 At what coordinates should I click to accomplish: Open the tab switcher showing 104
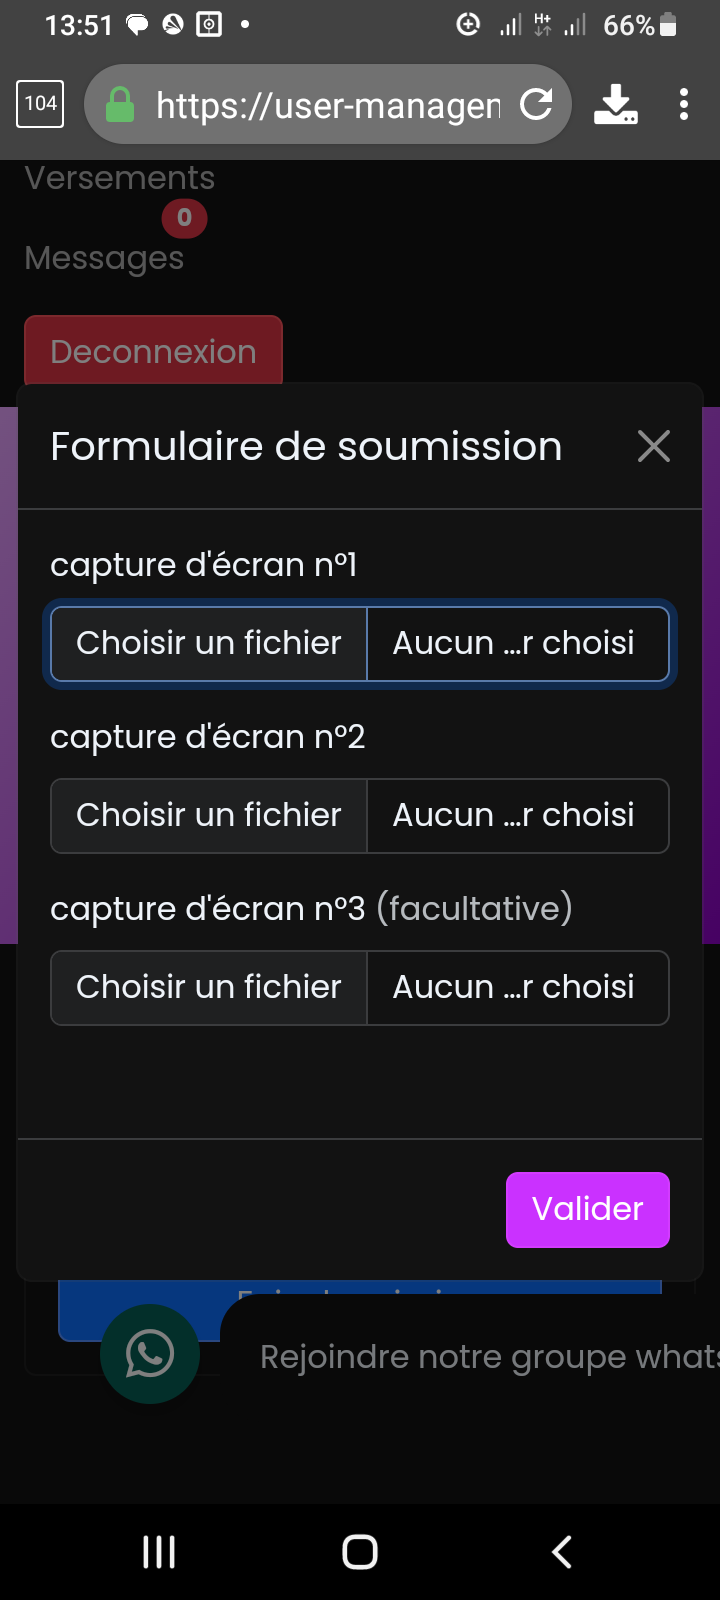pos(40,104)
